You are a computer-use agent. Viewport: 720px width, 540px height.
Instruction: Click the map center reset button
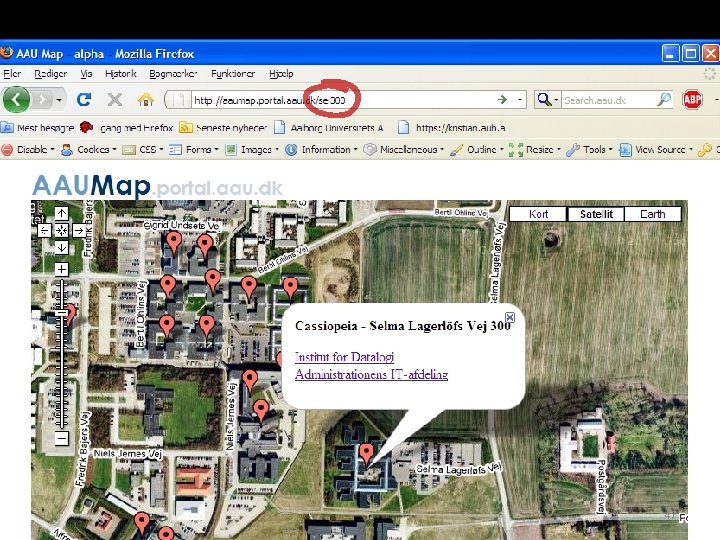pos(62,231)
